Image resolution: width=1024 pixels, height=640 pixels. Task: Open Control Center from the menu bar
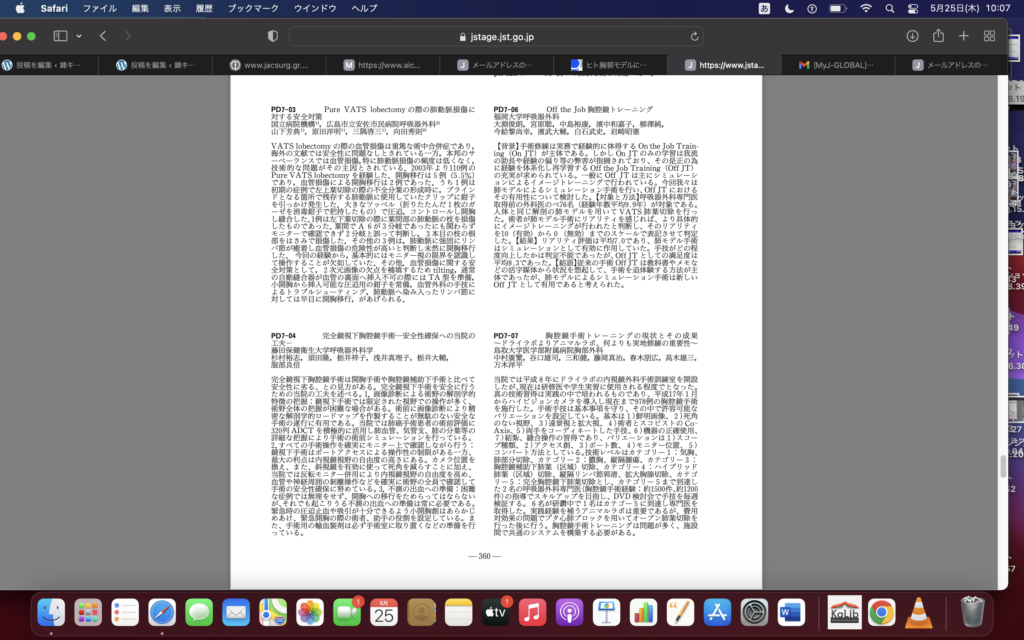(x=915, y=8)
